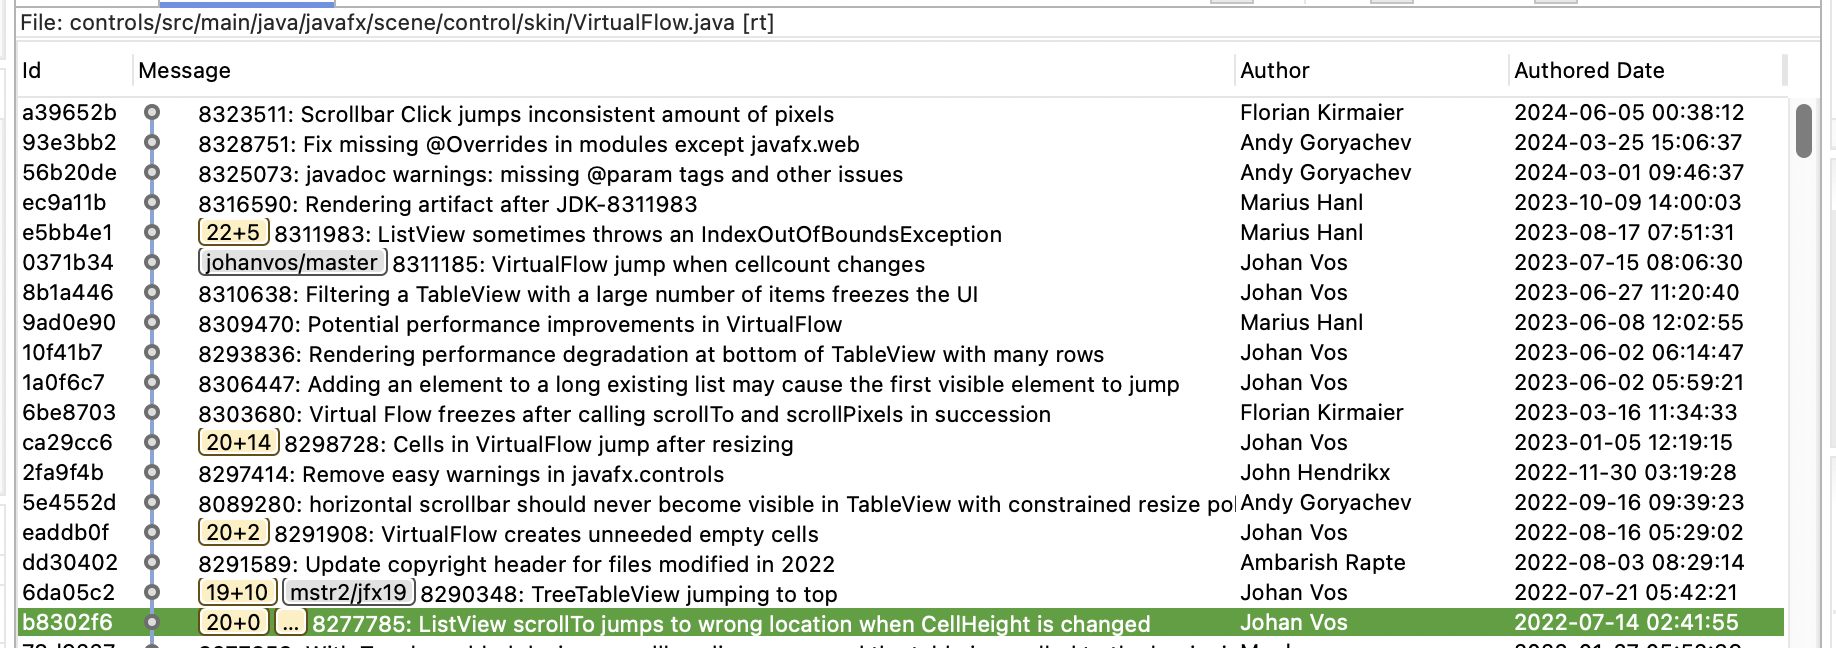Select the commit with id 9ad0e90

68,323
